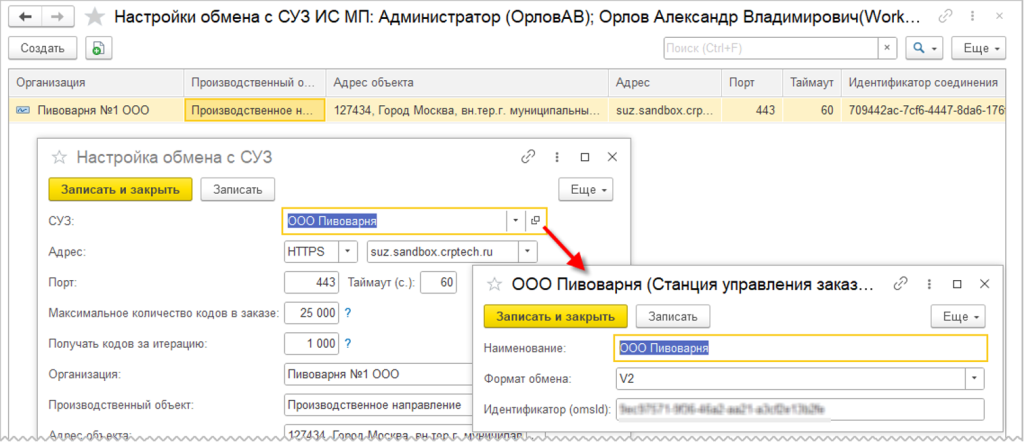Open the HTTPS protocol dropdown

(x=347, y=251)
